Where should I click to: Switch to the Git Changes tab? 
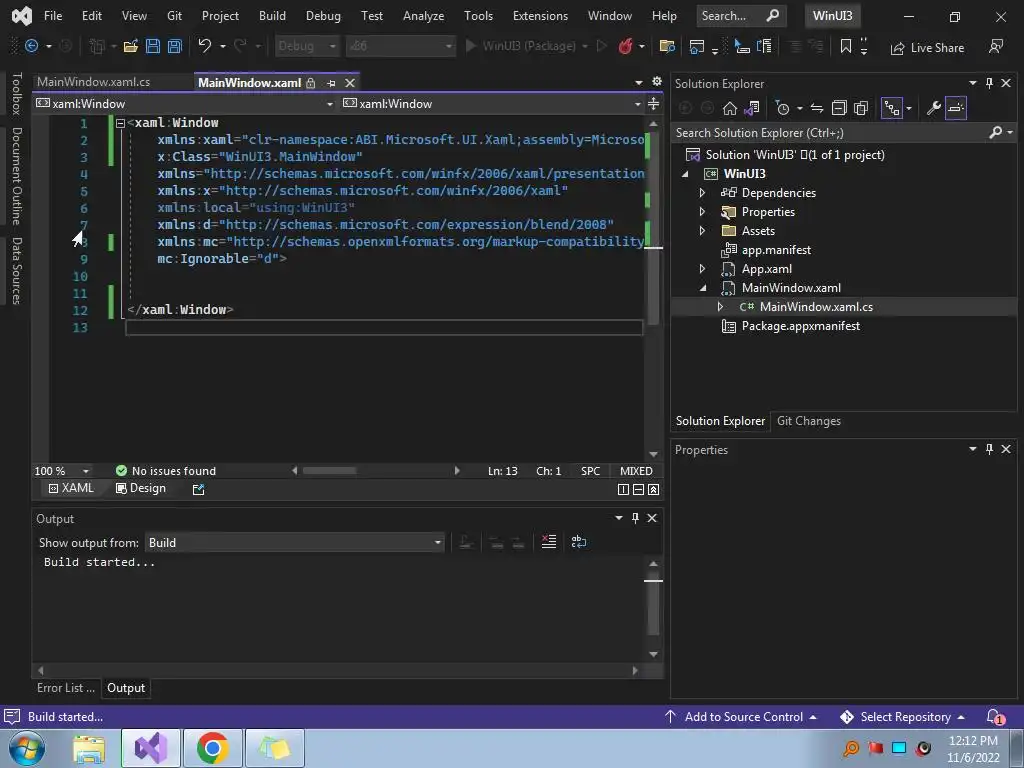[x=808, y=421]
